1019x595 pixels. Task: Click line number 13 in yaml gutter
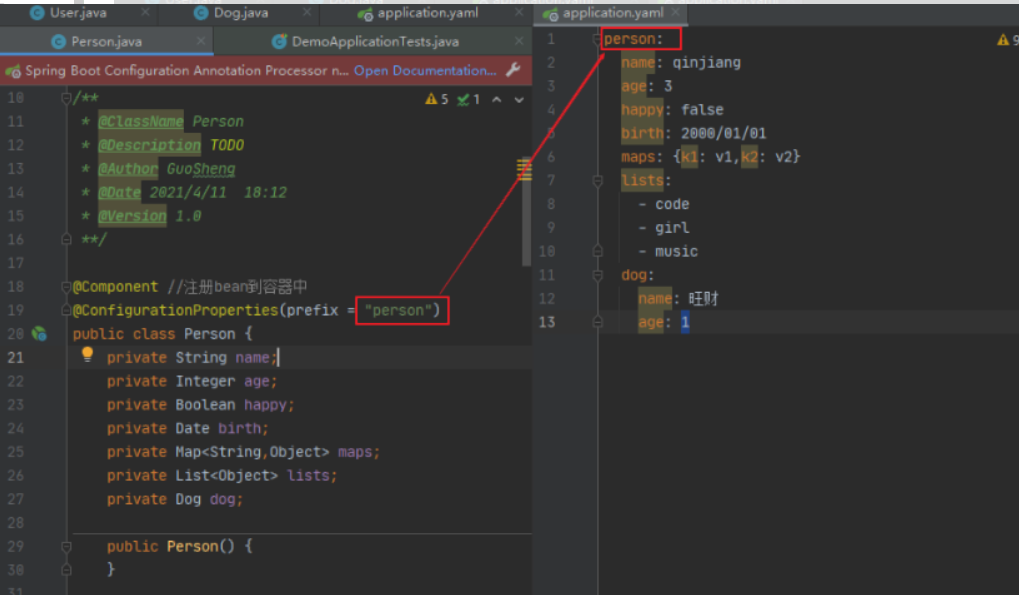pyautogui.click(x=547, y=322)
